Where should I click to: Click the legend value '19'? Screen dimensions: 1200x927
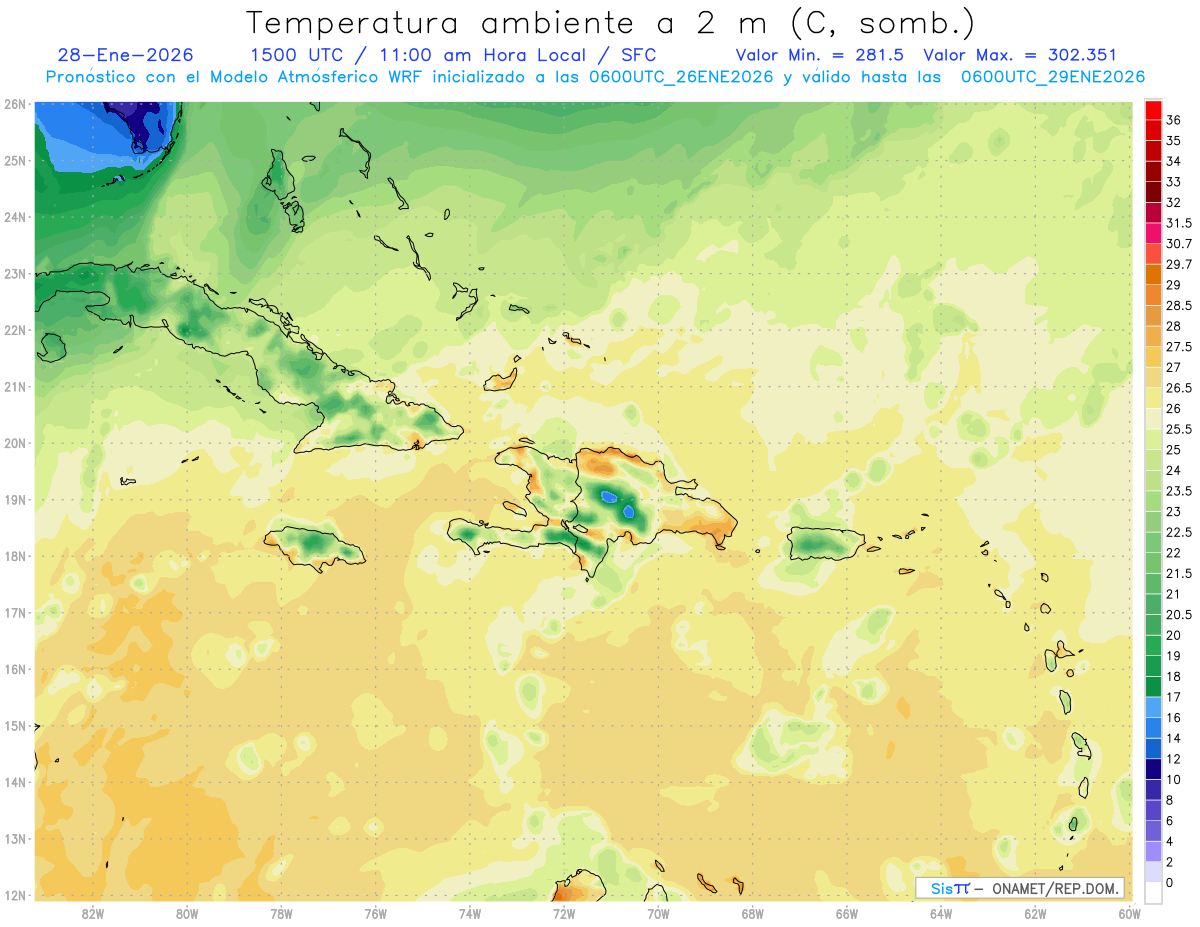point(1174,656)
